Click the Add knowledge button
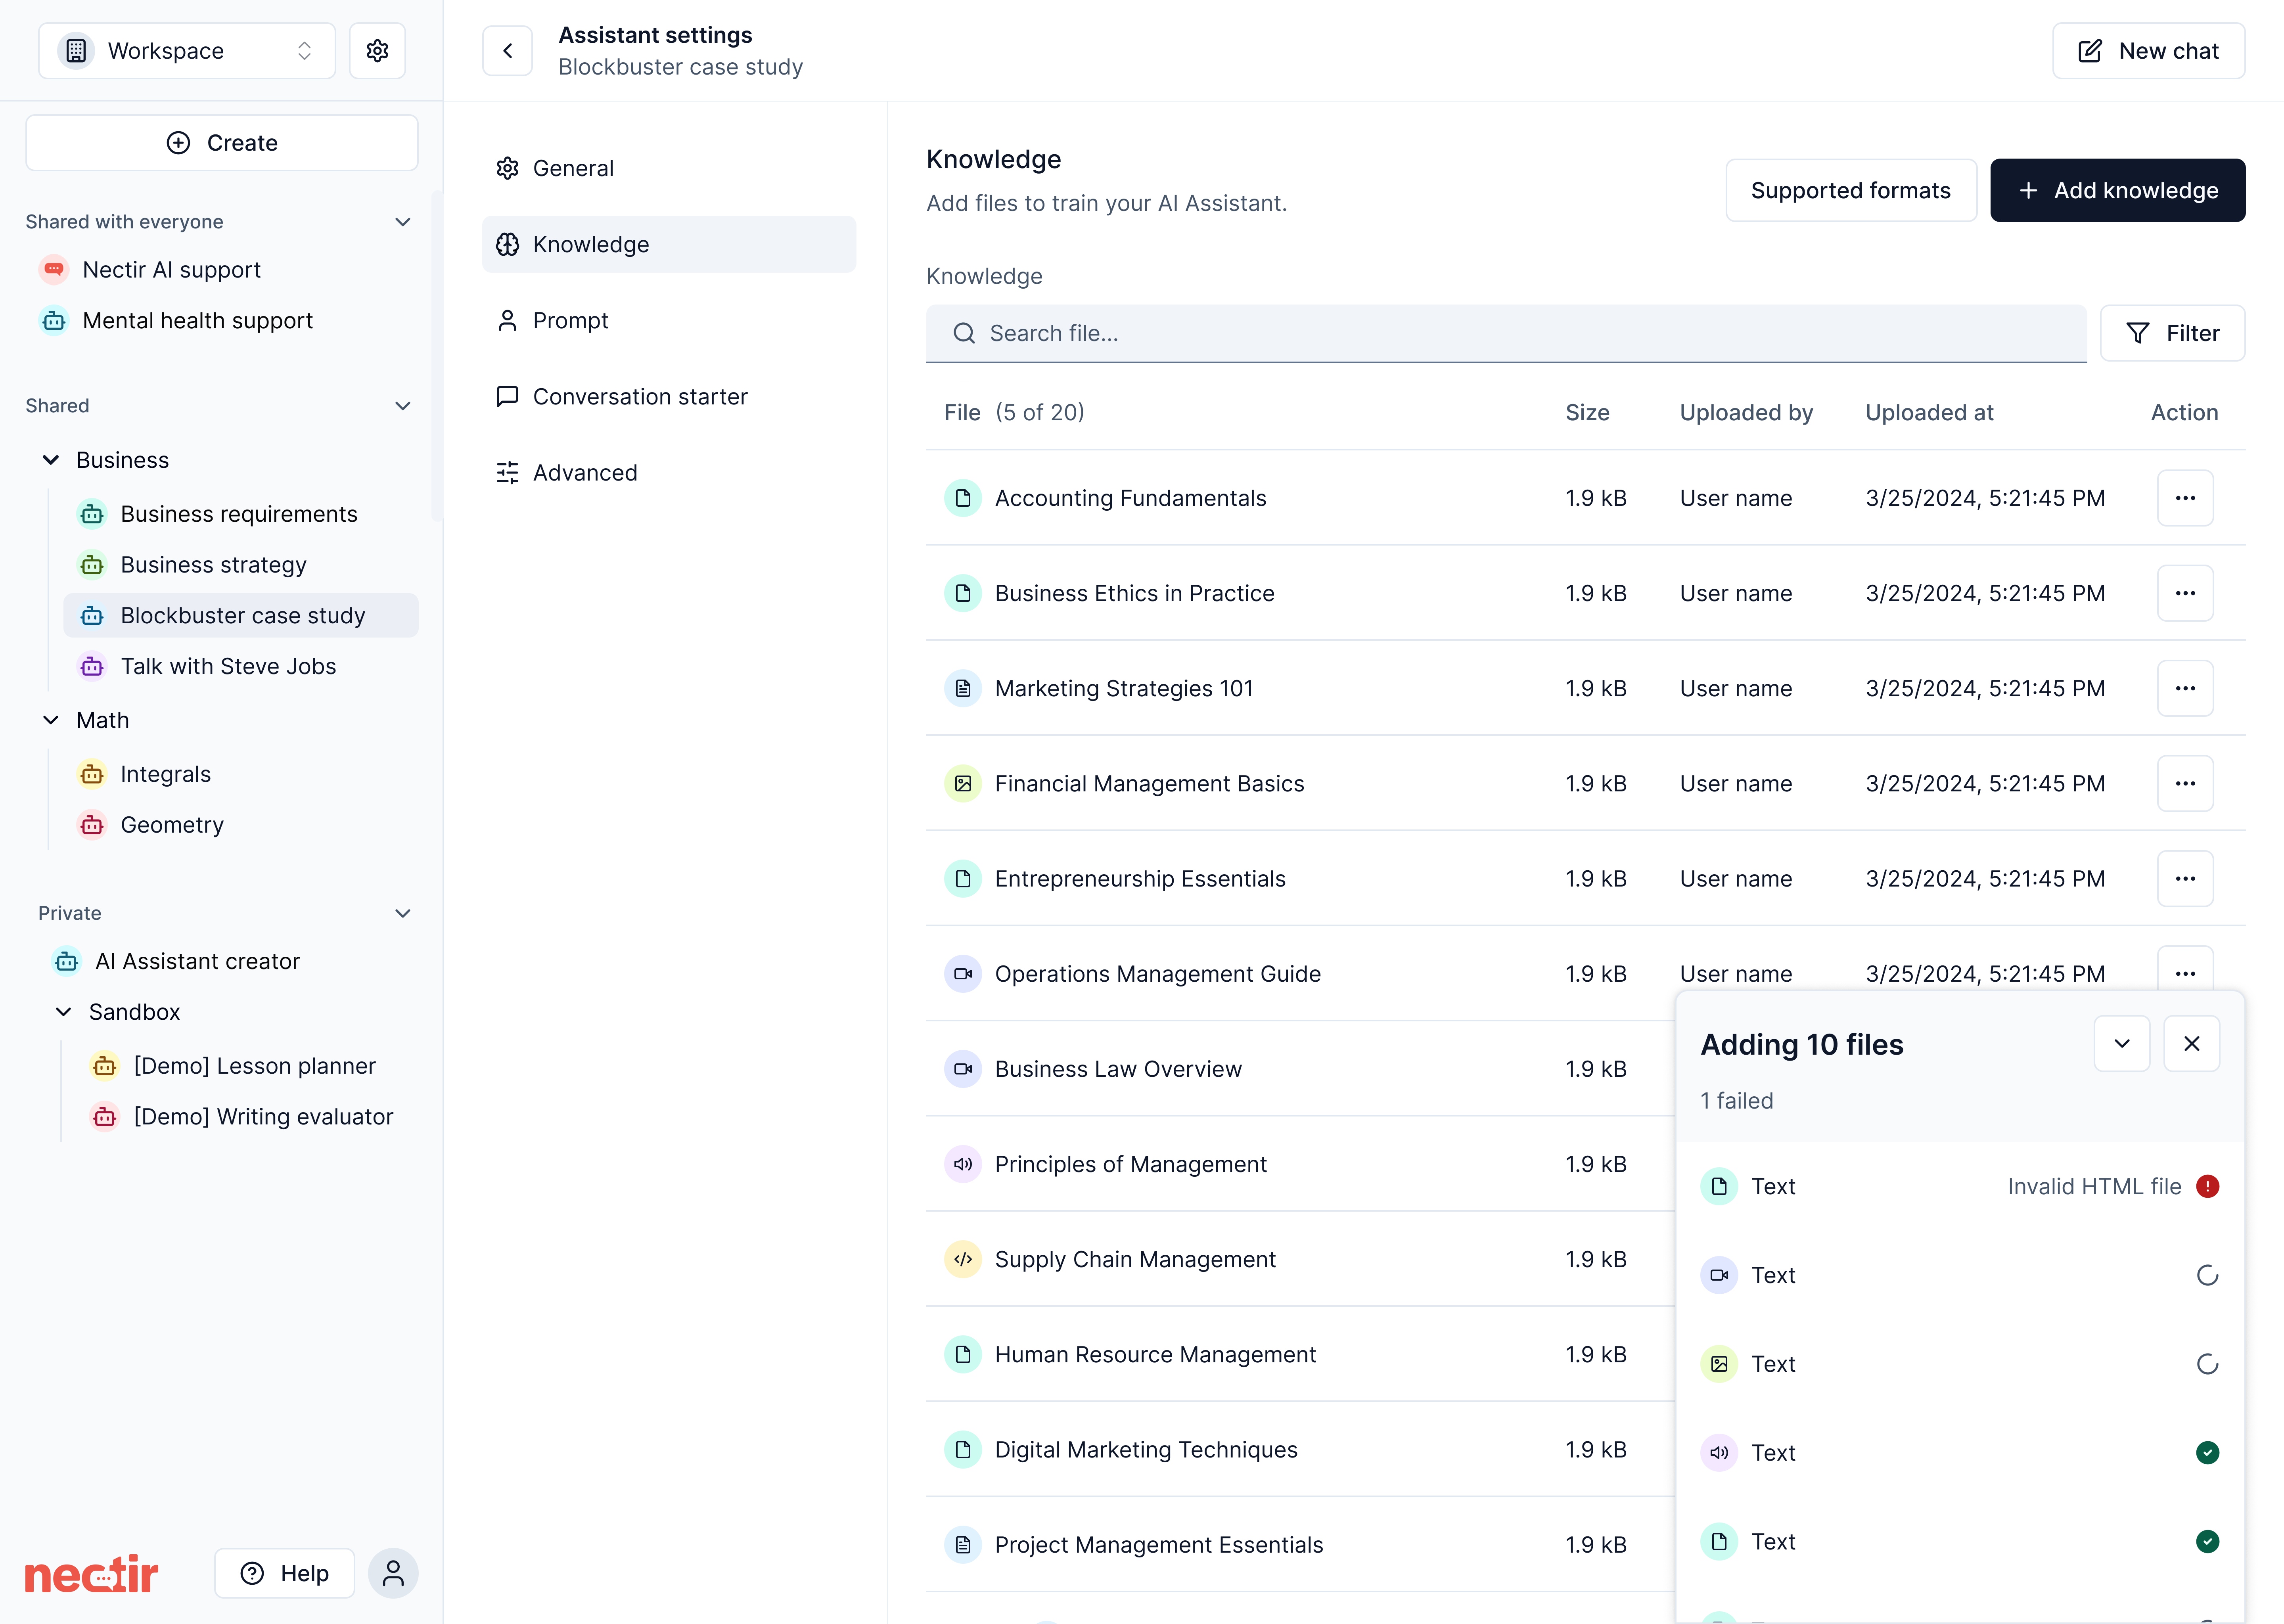Image resolution: width=2284 pixels, height=1624 pixels. click(2117, 190)
